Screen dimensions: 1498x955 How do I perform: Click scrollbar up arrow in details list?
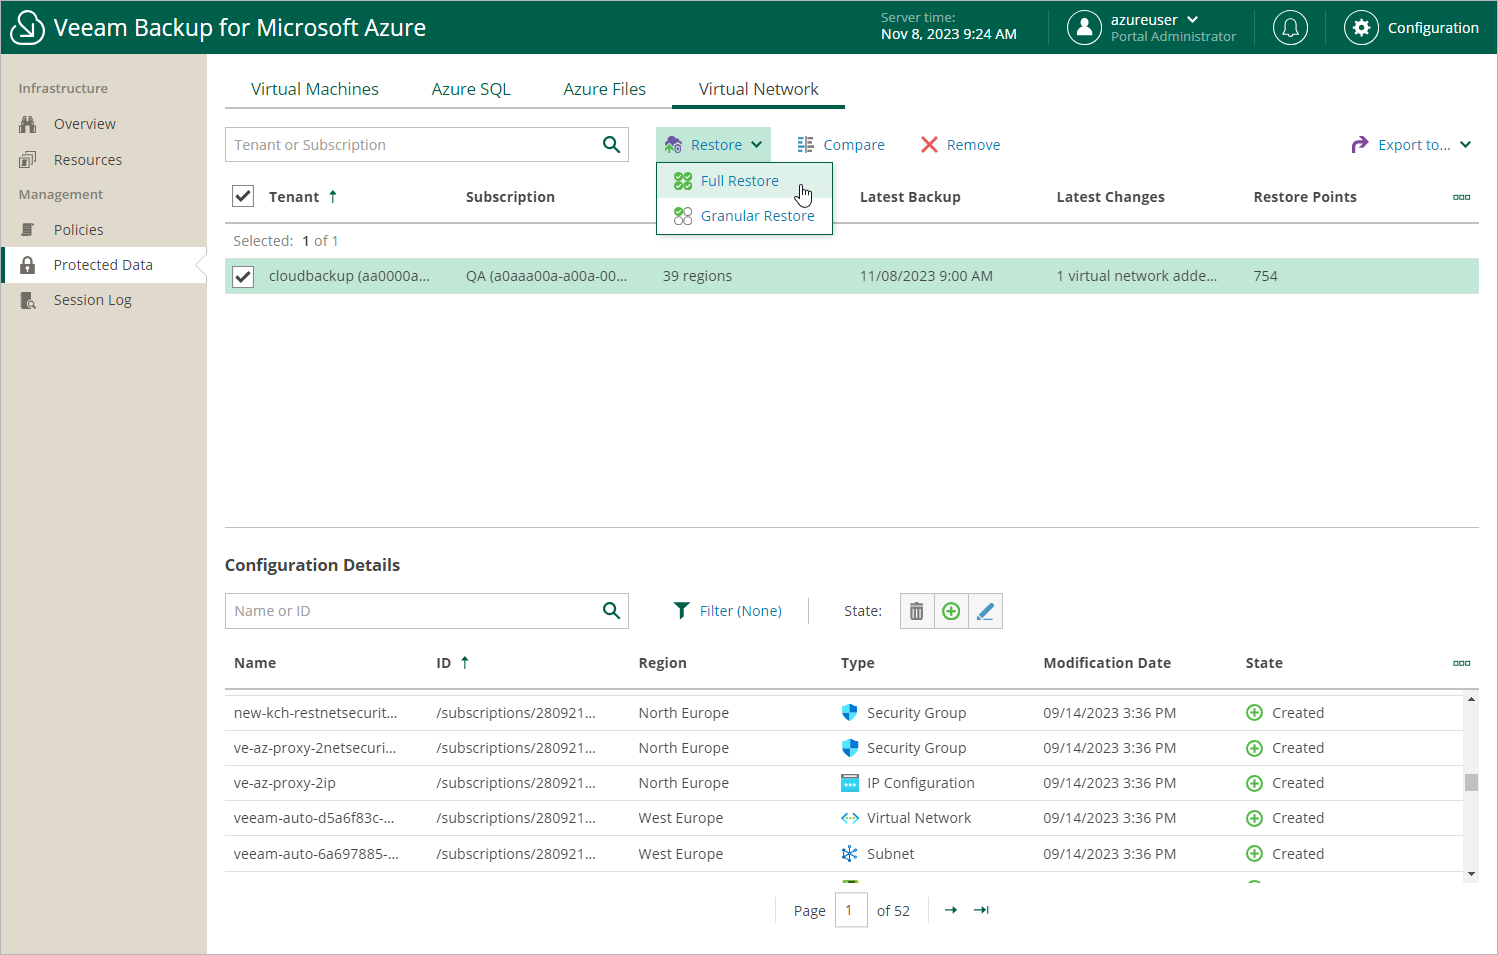tap(1471, 699)
